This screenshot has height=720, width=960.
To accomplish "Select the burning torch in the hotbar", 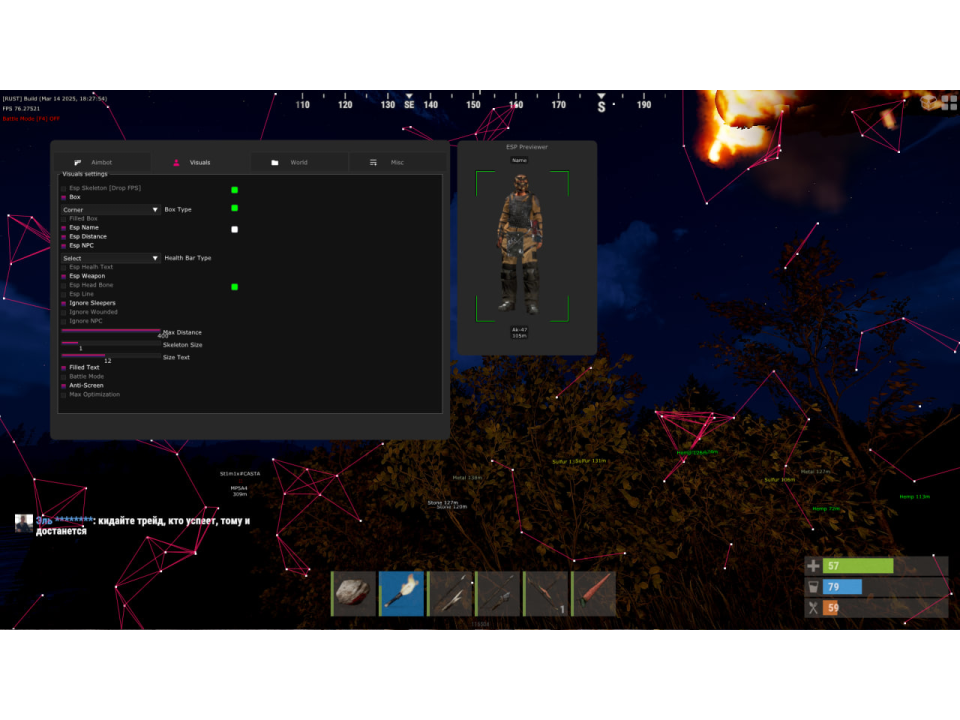I will (401, 593).
